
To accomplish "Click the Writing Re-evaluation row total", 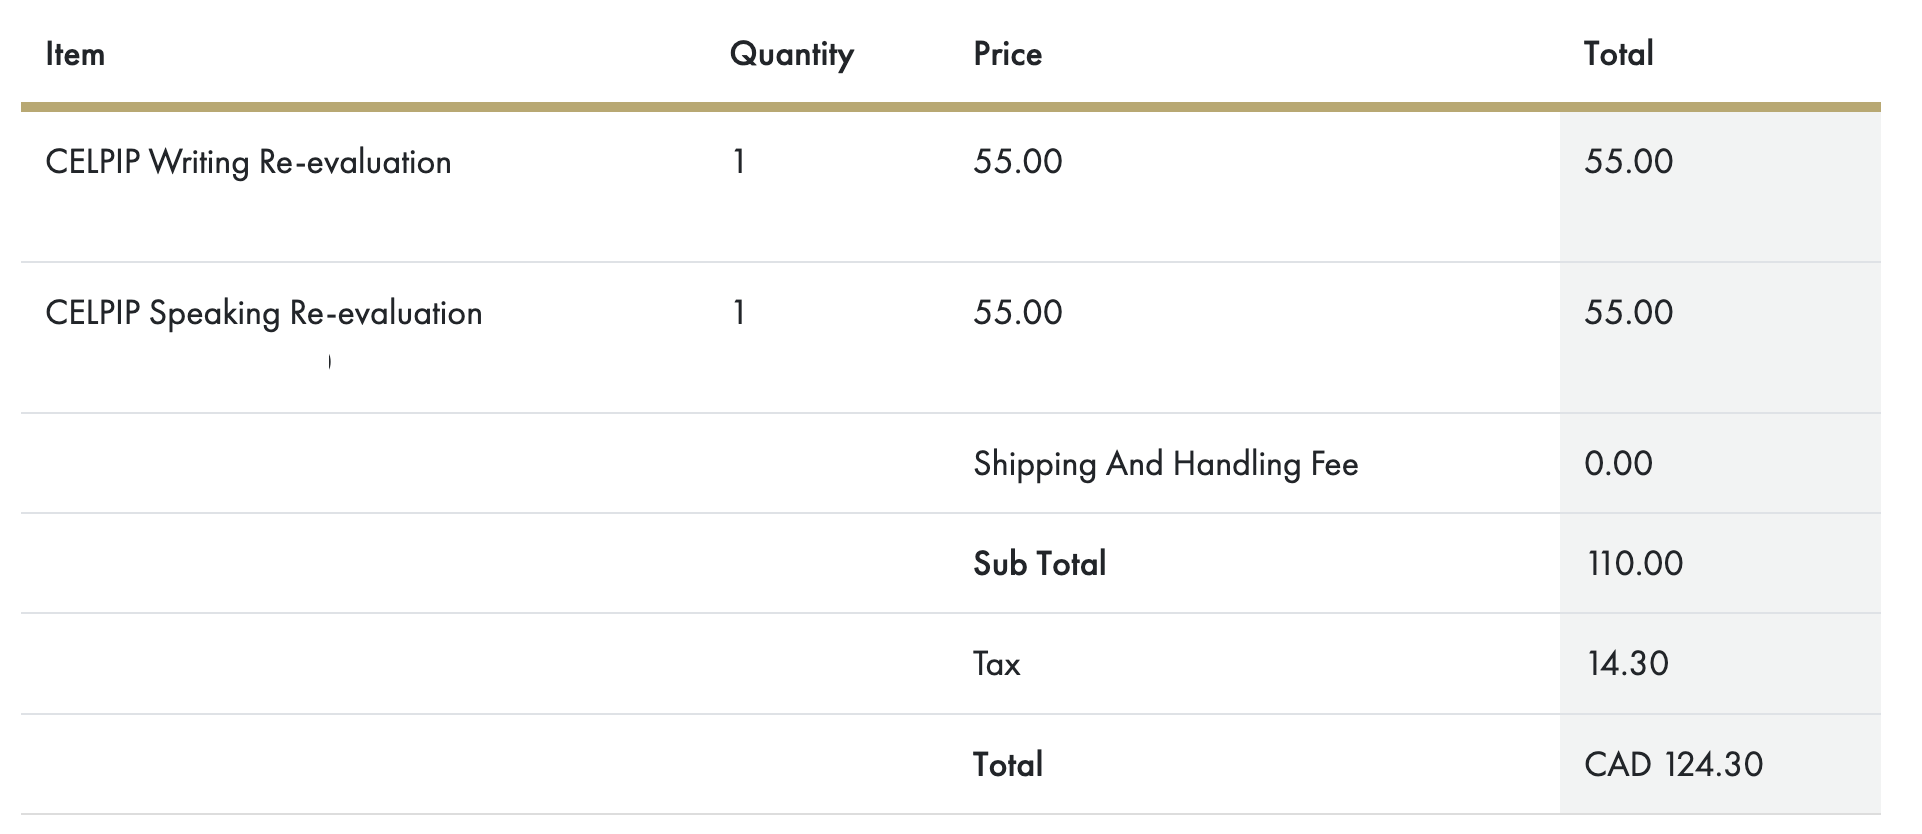I will 1628,162.
